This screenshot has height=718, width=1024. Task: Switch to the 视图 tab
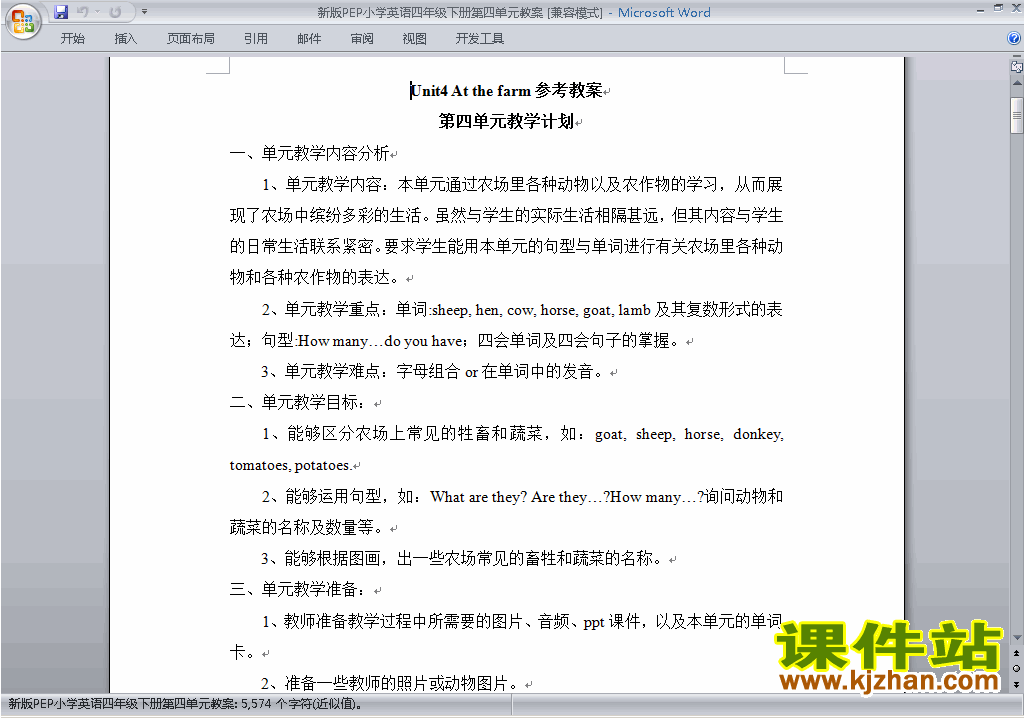415,39
